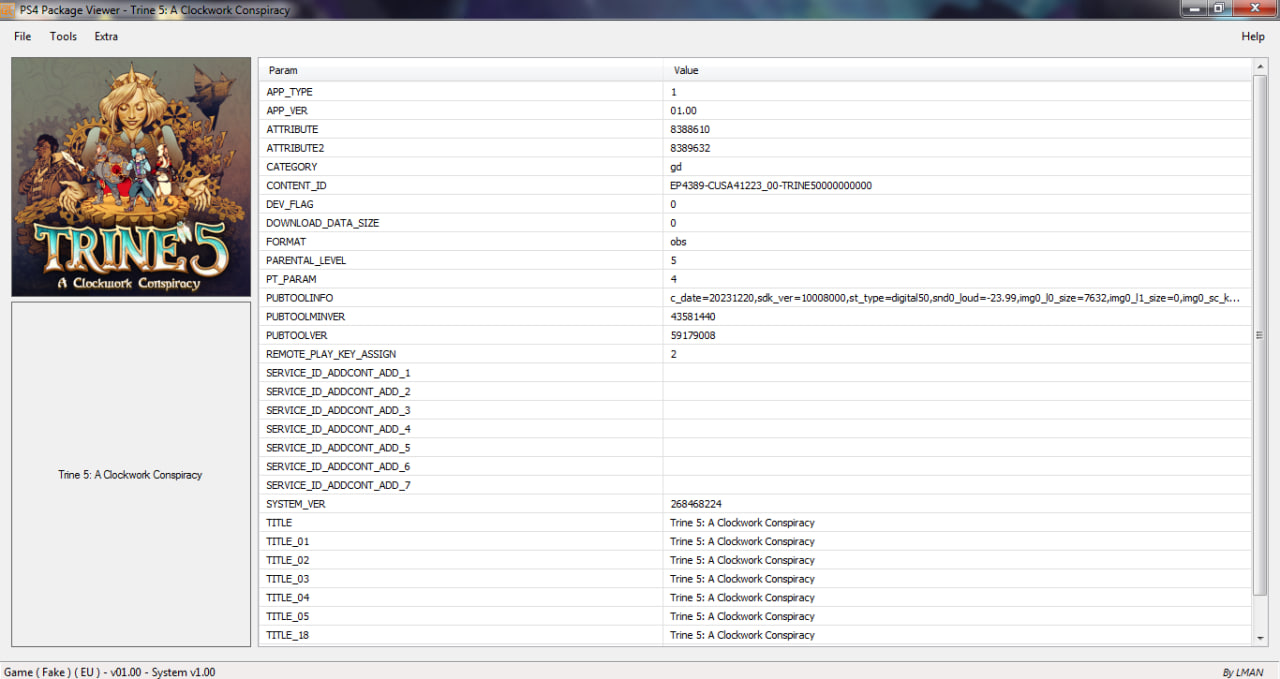Select the DEV_FLAG row
Viewport: 1280px width, 679px height.
tap(755, 204)
